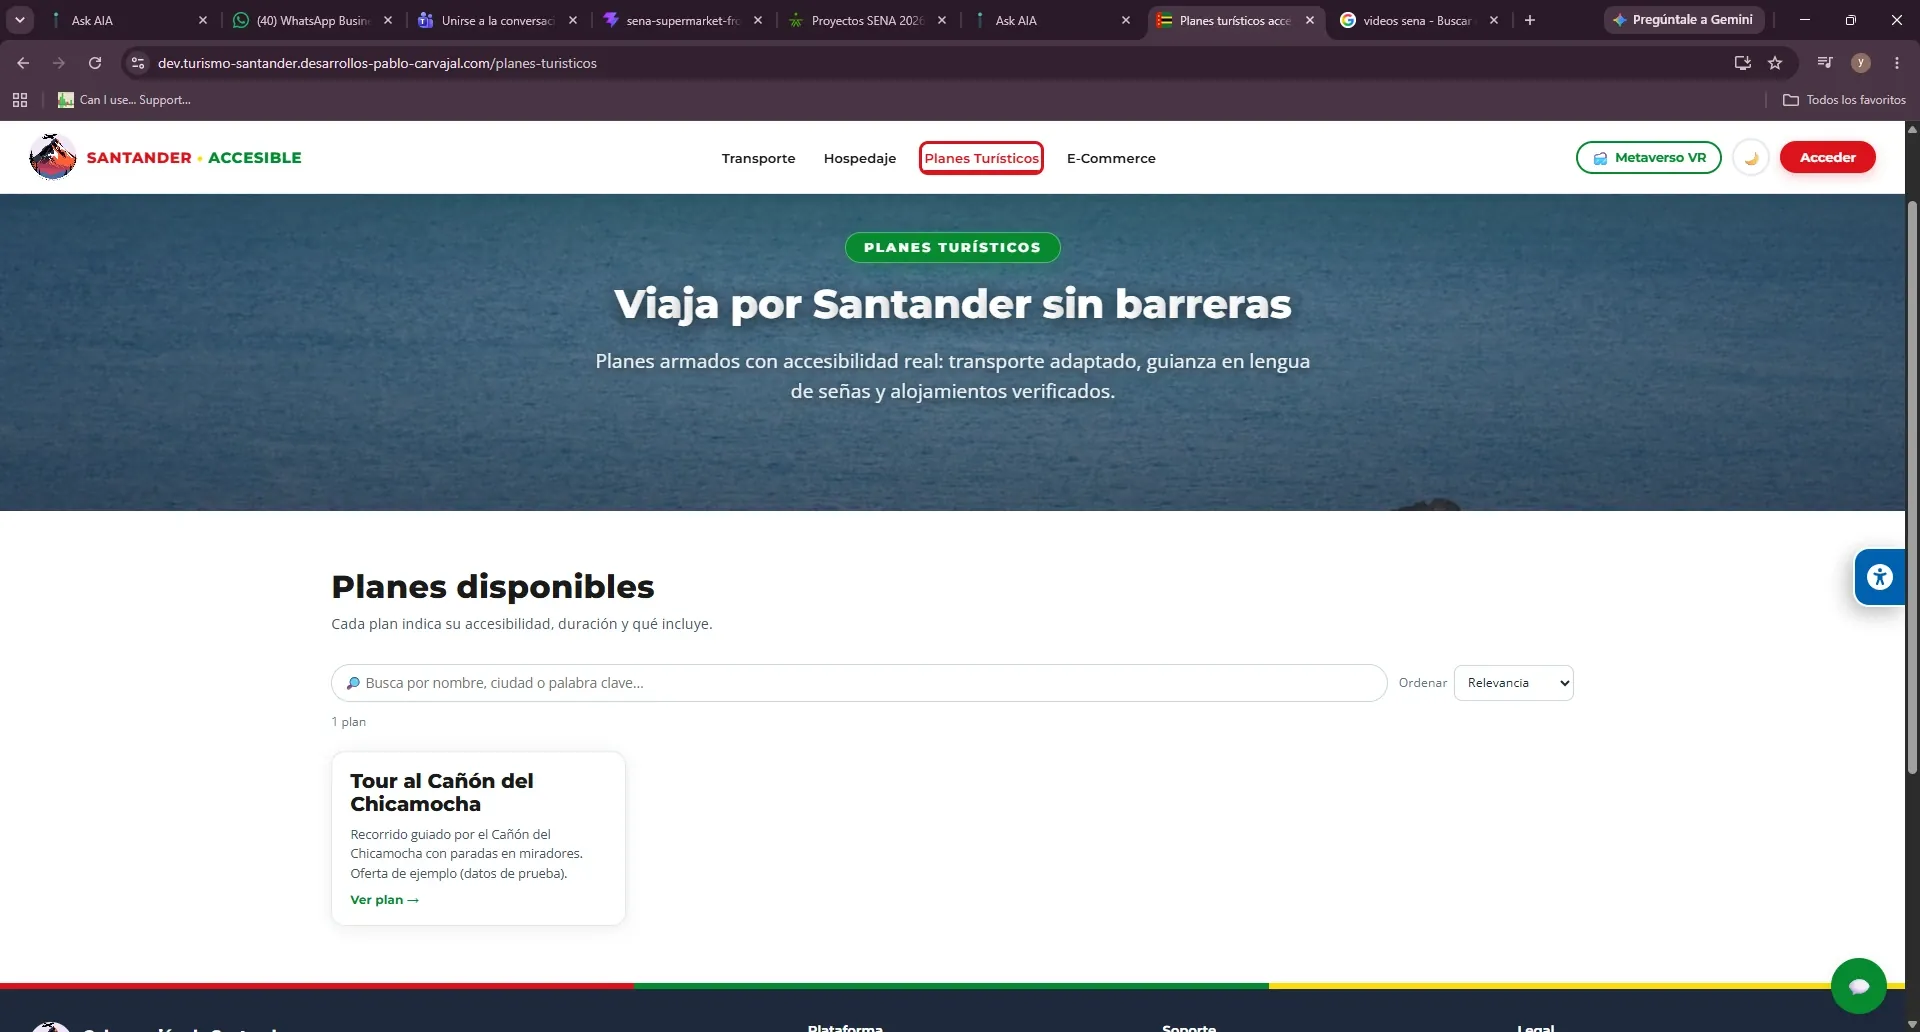This screenshot has height=1032, width=1920.
Task: Open the Chrome profile avatar
Action: coord(1861,63)
